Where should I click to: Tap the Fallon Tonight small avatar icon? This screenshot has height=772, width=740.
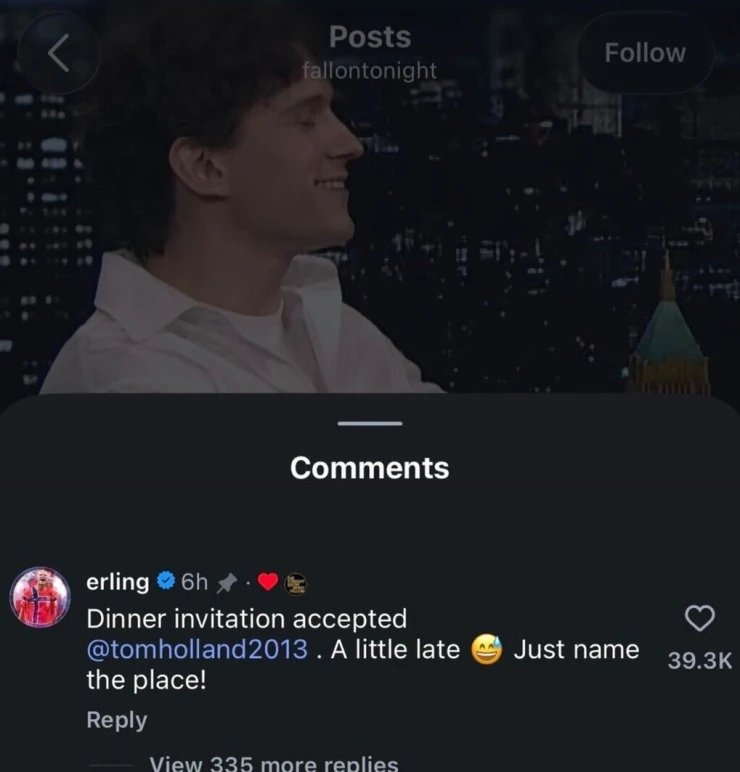tap(296, 583)
